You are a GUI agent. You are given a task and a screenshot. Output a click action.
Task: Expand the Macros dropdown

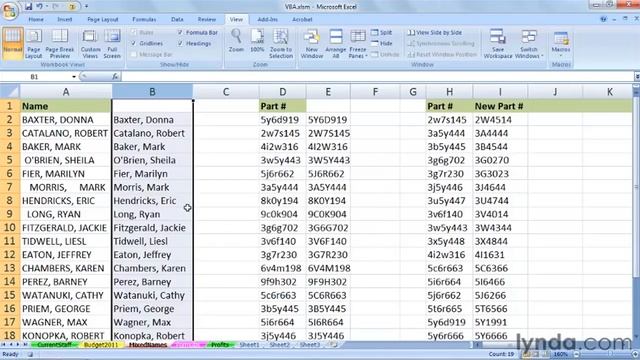tap(561, 55)
